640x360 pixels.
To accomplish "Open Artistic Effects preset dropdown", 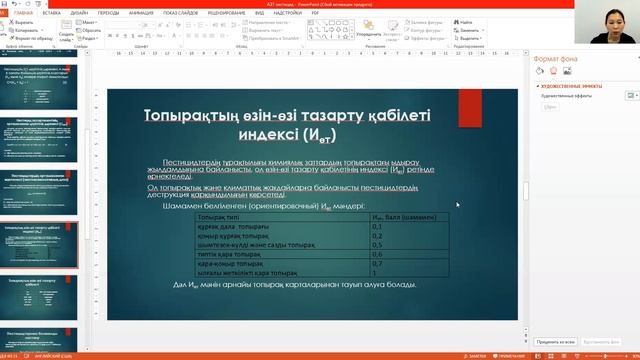I will coord(632,96).
